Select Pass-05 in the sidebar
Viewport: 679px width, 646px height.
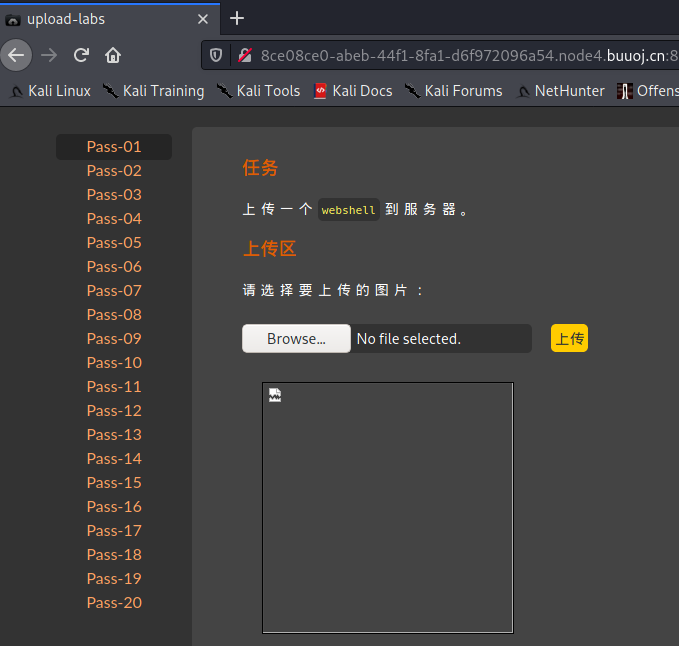pos(114,243)
